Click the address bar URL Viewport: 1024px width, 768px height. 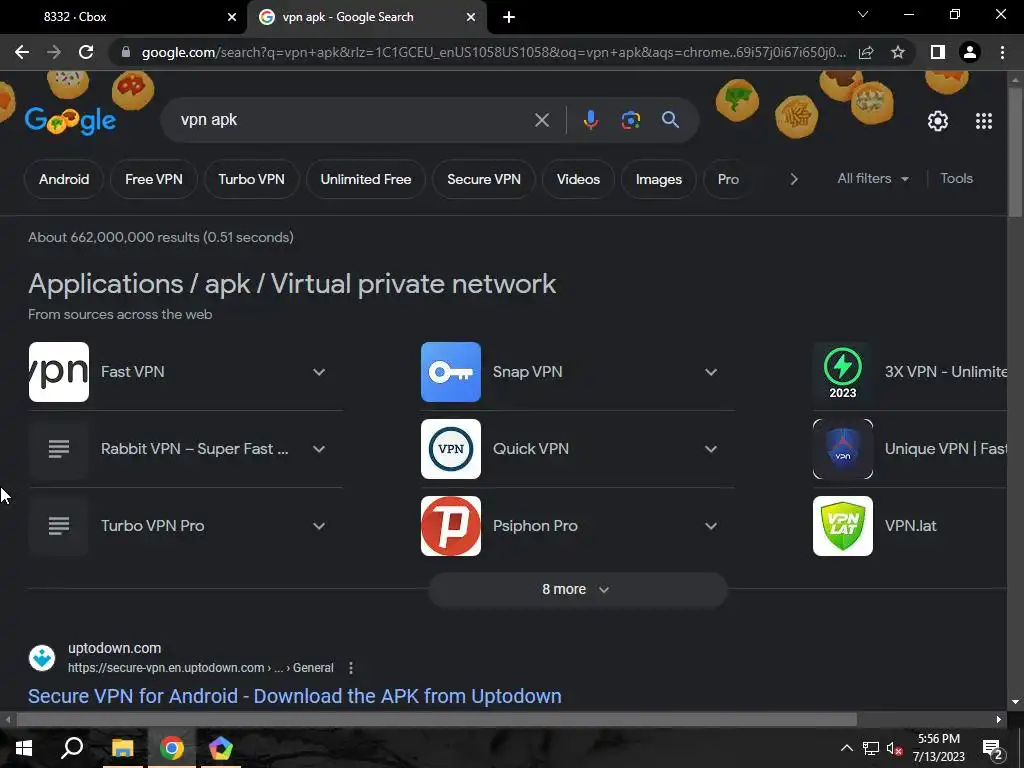point(494,52)
